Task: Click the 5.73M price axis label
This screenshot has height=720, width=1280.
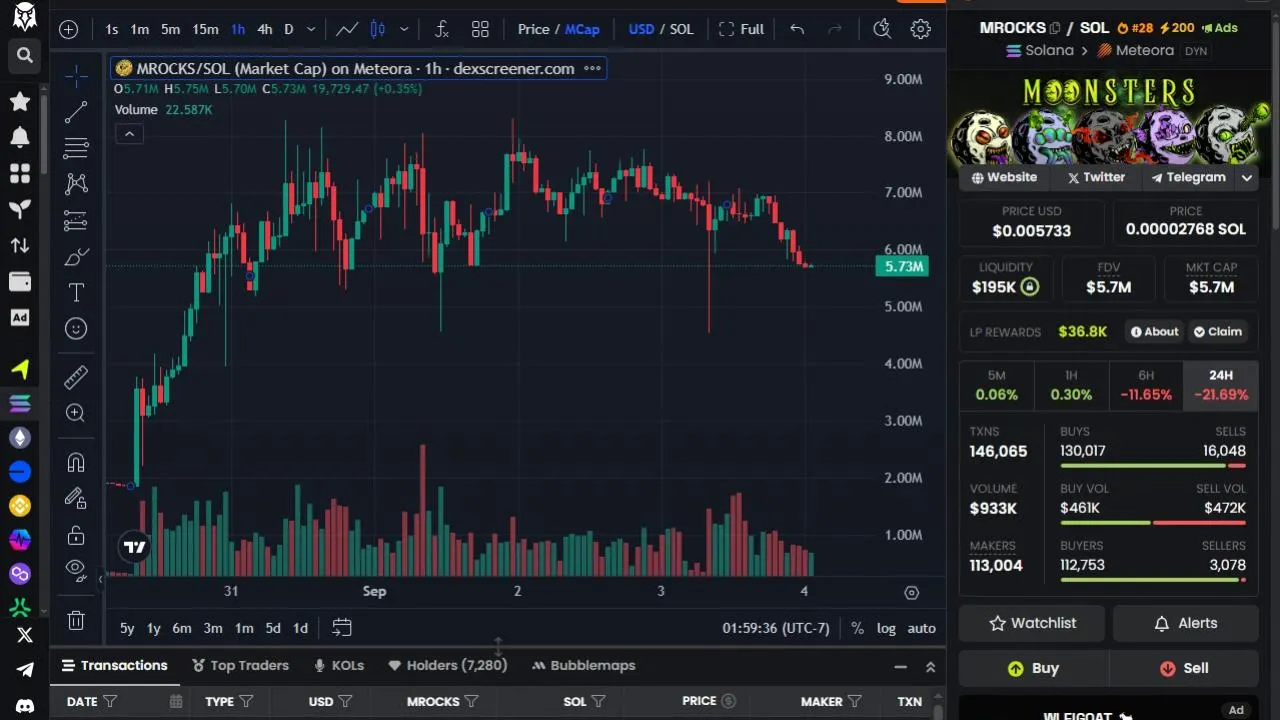Action: [x=903, y=266]
